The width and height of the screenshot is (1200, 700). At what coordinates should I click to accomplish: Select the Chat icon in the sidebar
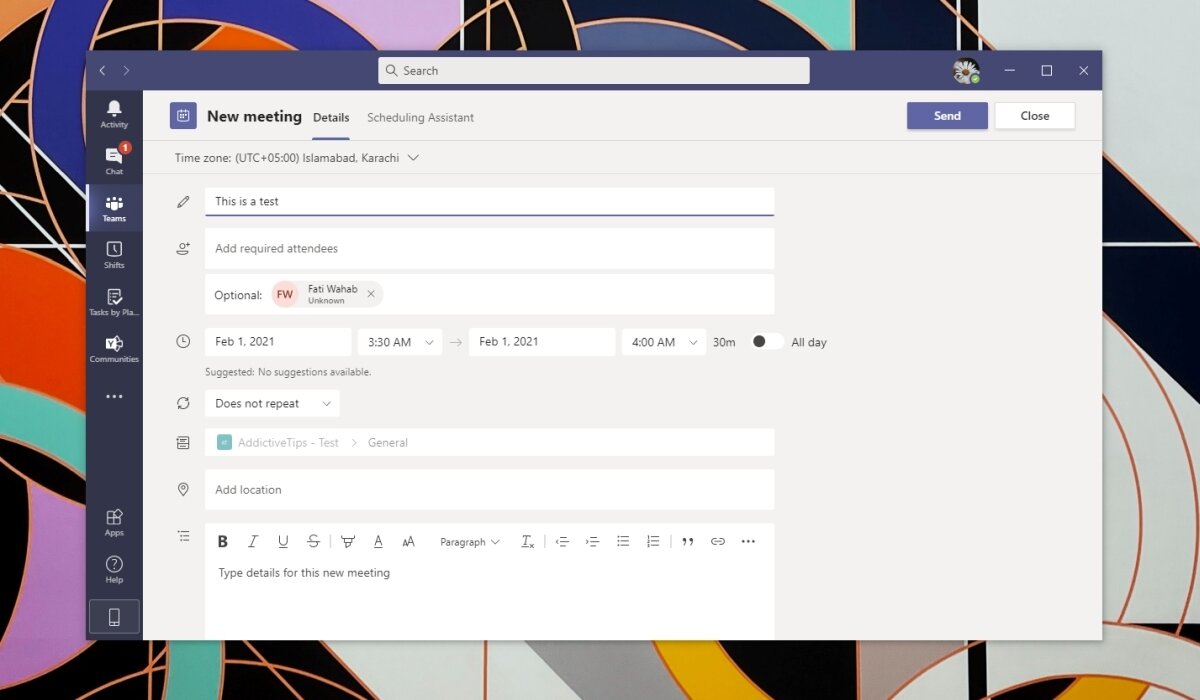coord(114,160)
